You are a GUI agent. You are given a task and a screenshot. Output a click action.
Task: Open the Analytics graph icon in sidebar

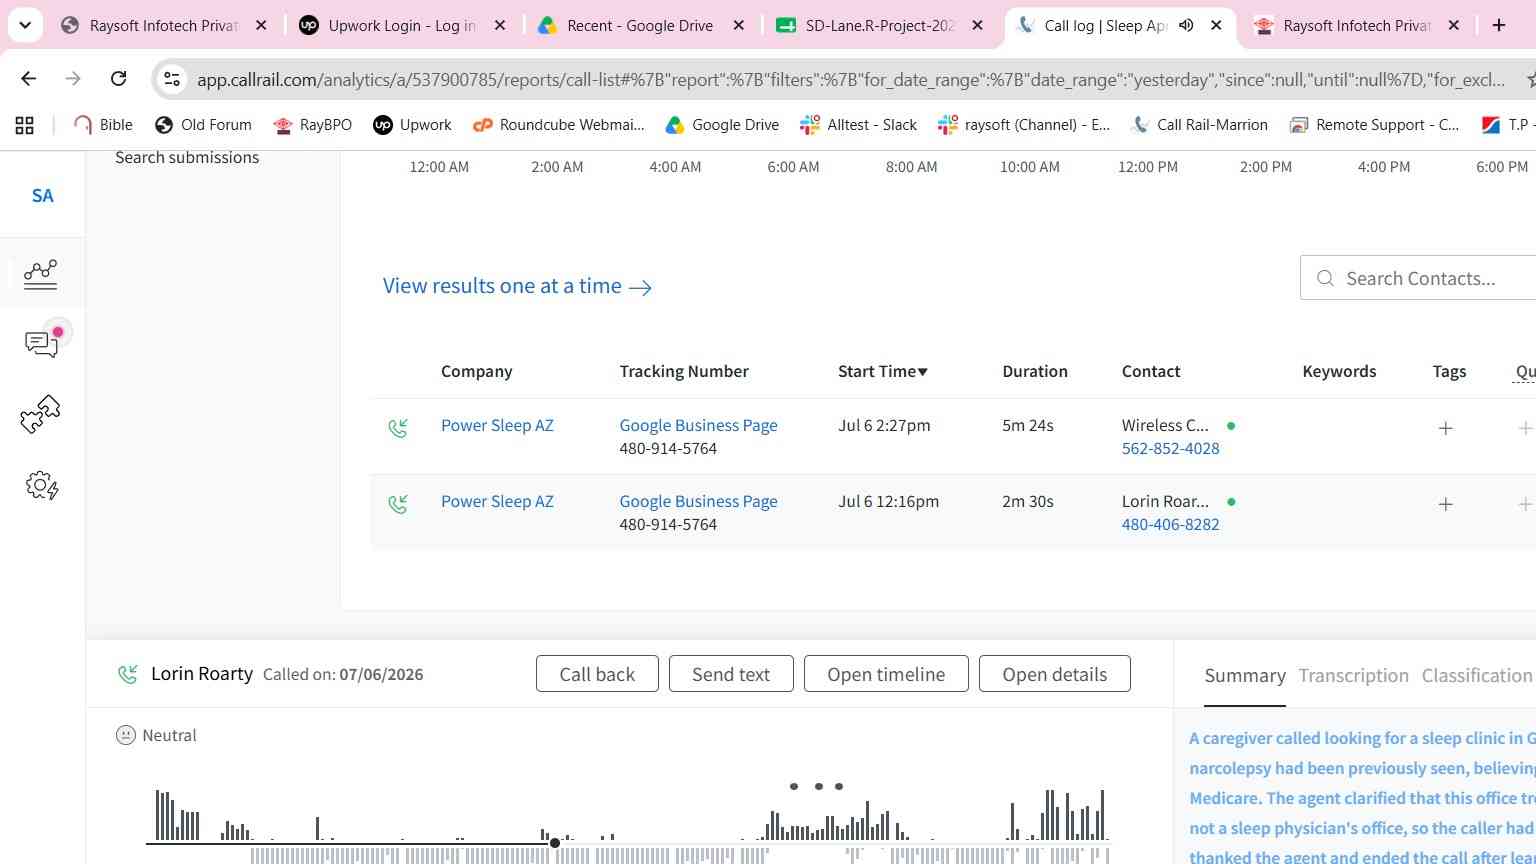40,273
